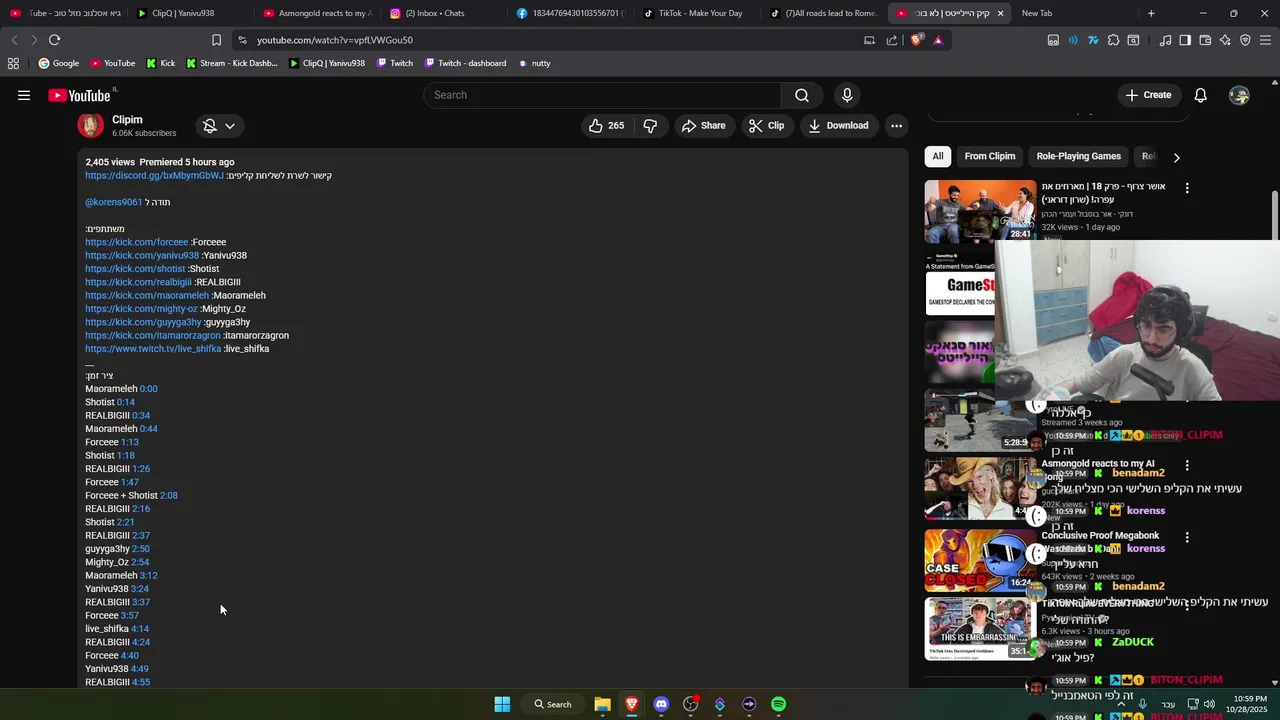Download the video
Image resolution: width=1280 pixels, height=720 pixels.
(838, 126)
